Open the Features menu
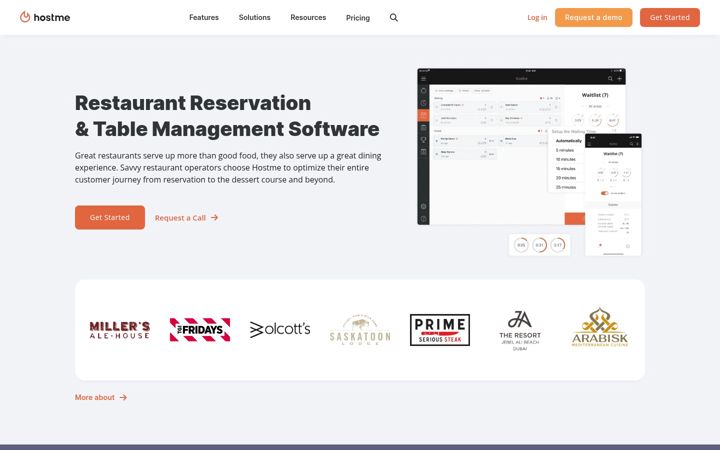 point(204,17)
